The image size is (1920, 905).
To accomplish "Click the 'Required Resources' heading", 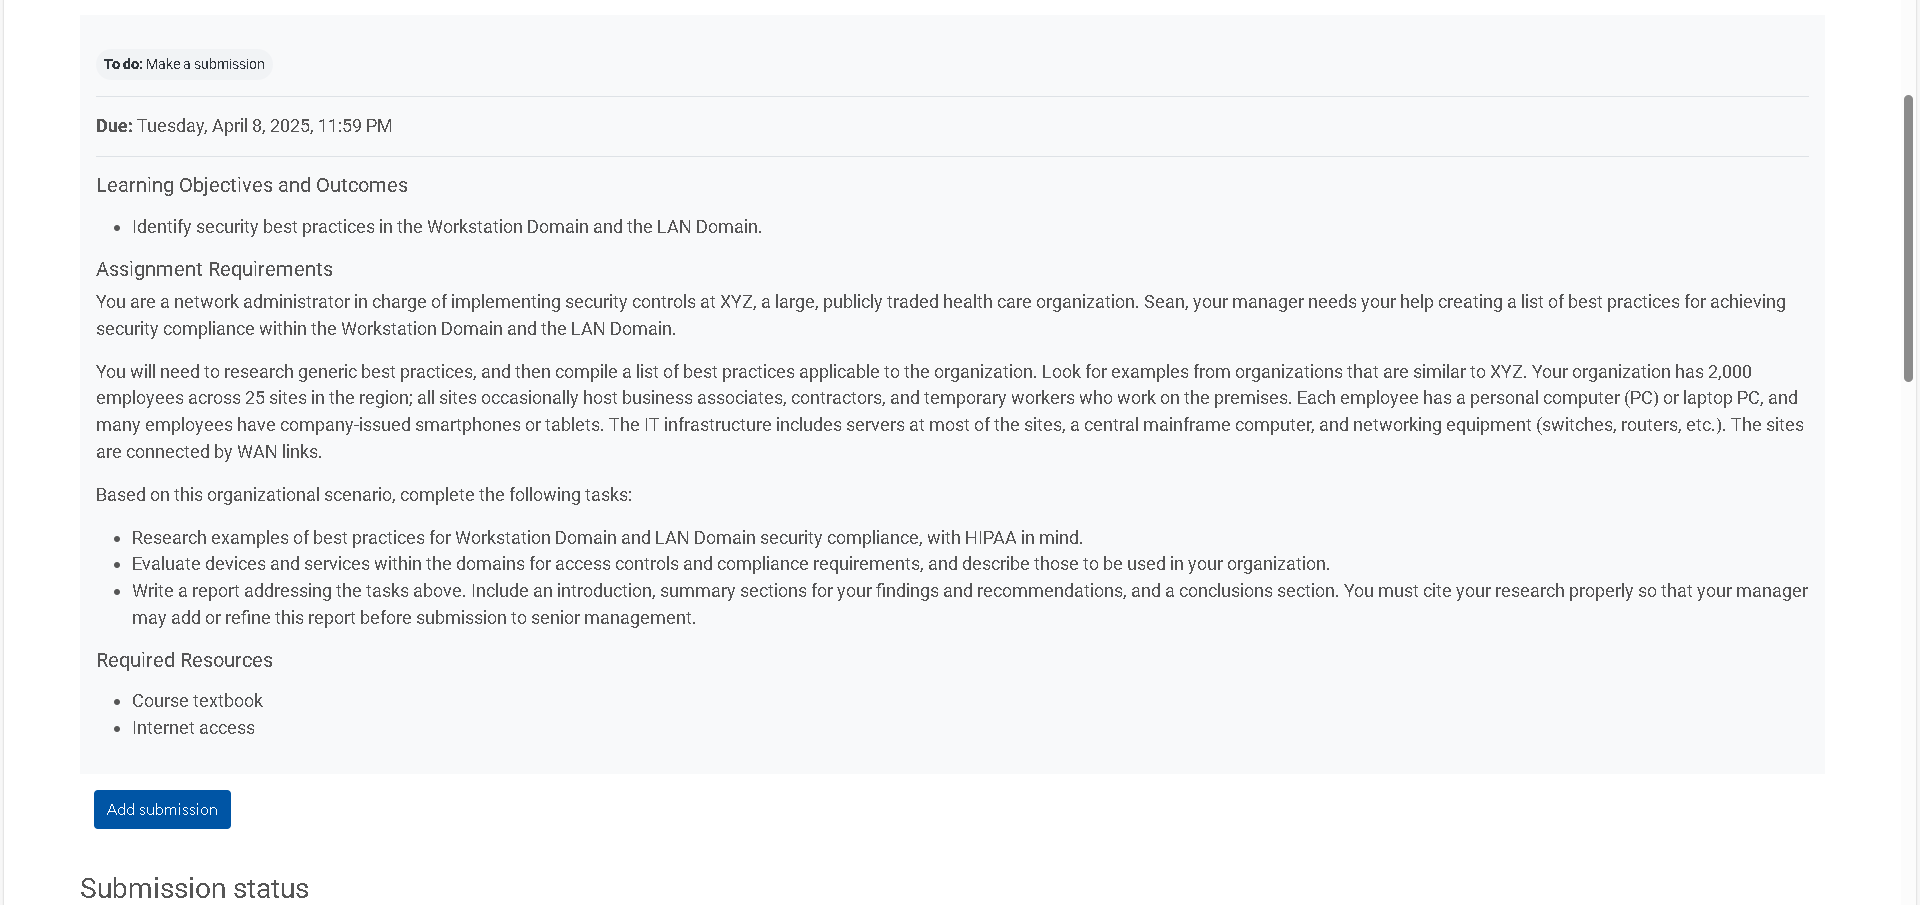I will [x=184, y=660].
